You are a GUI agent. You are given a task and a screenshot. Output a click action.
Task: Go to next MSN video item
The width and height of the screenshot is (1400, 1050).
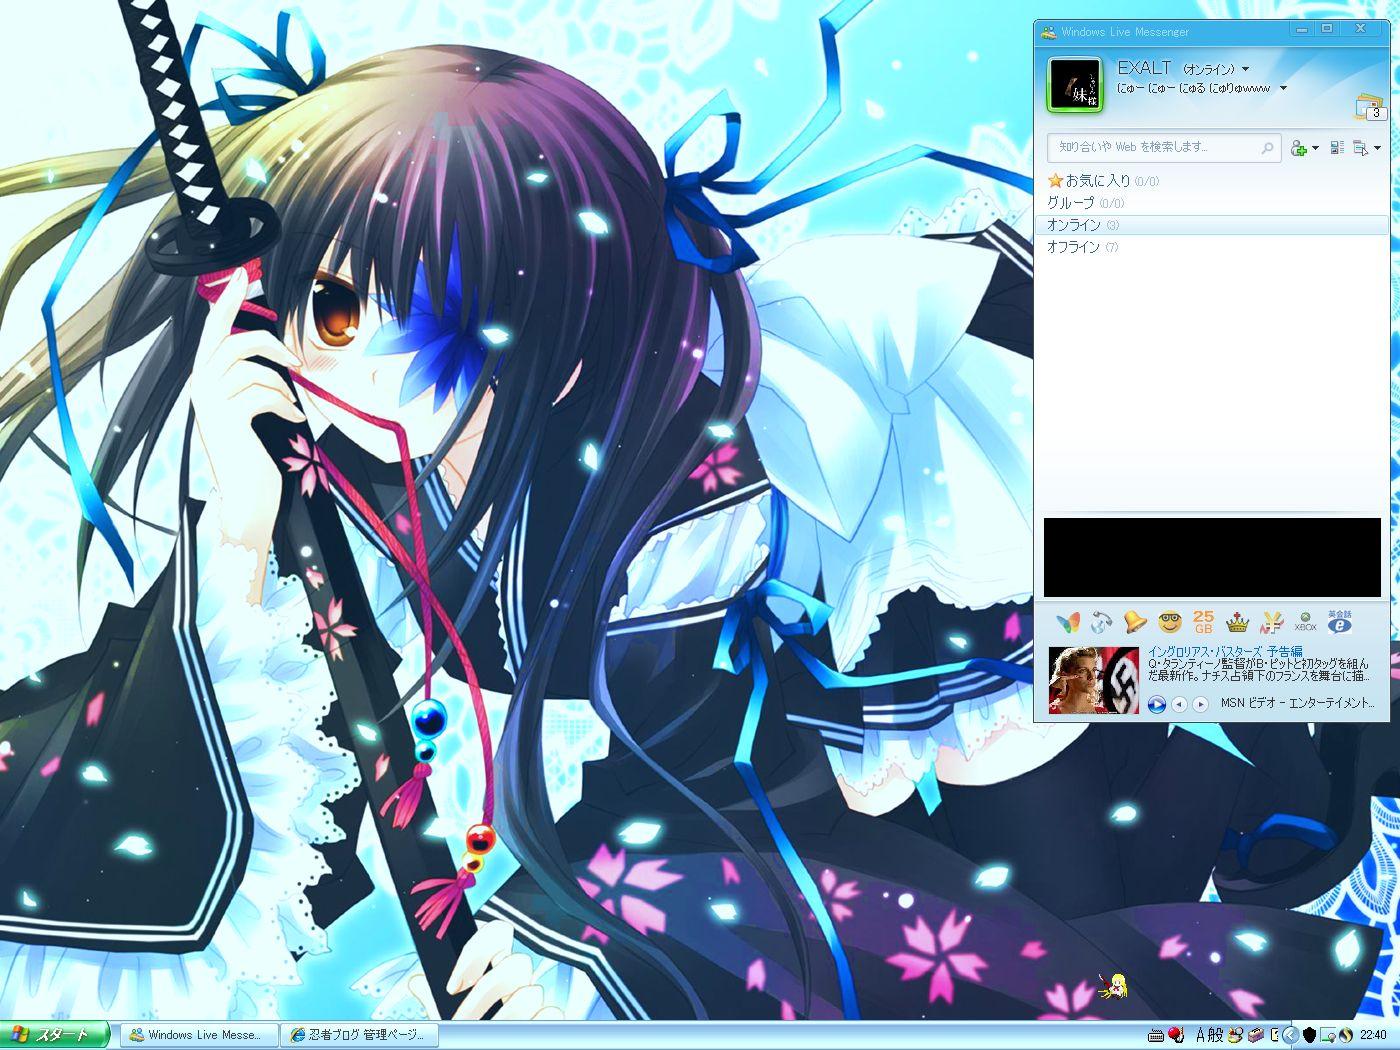[x=1201, y=704]
